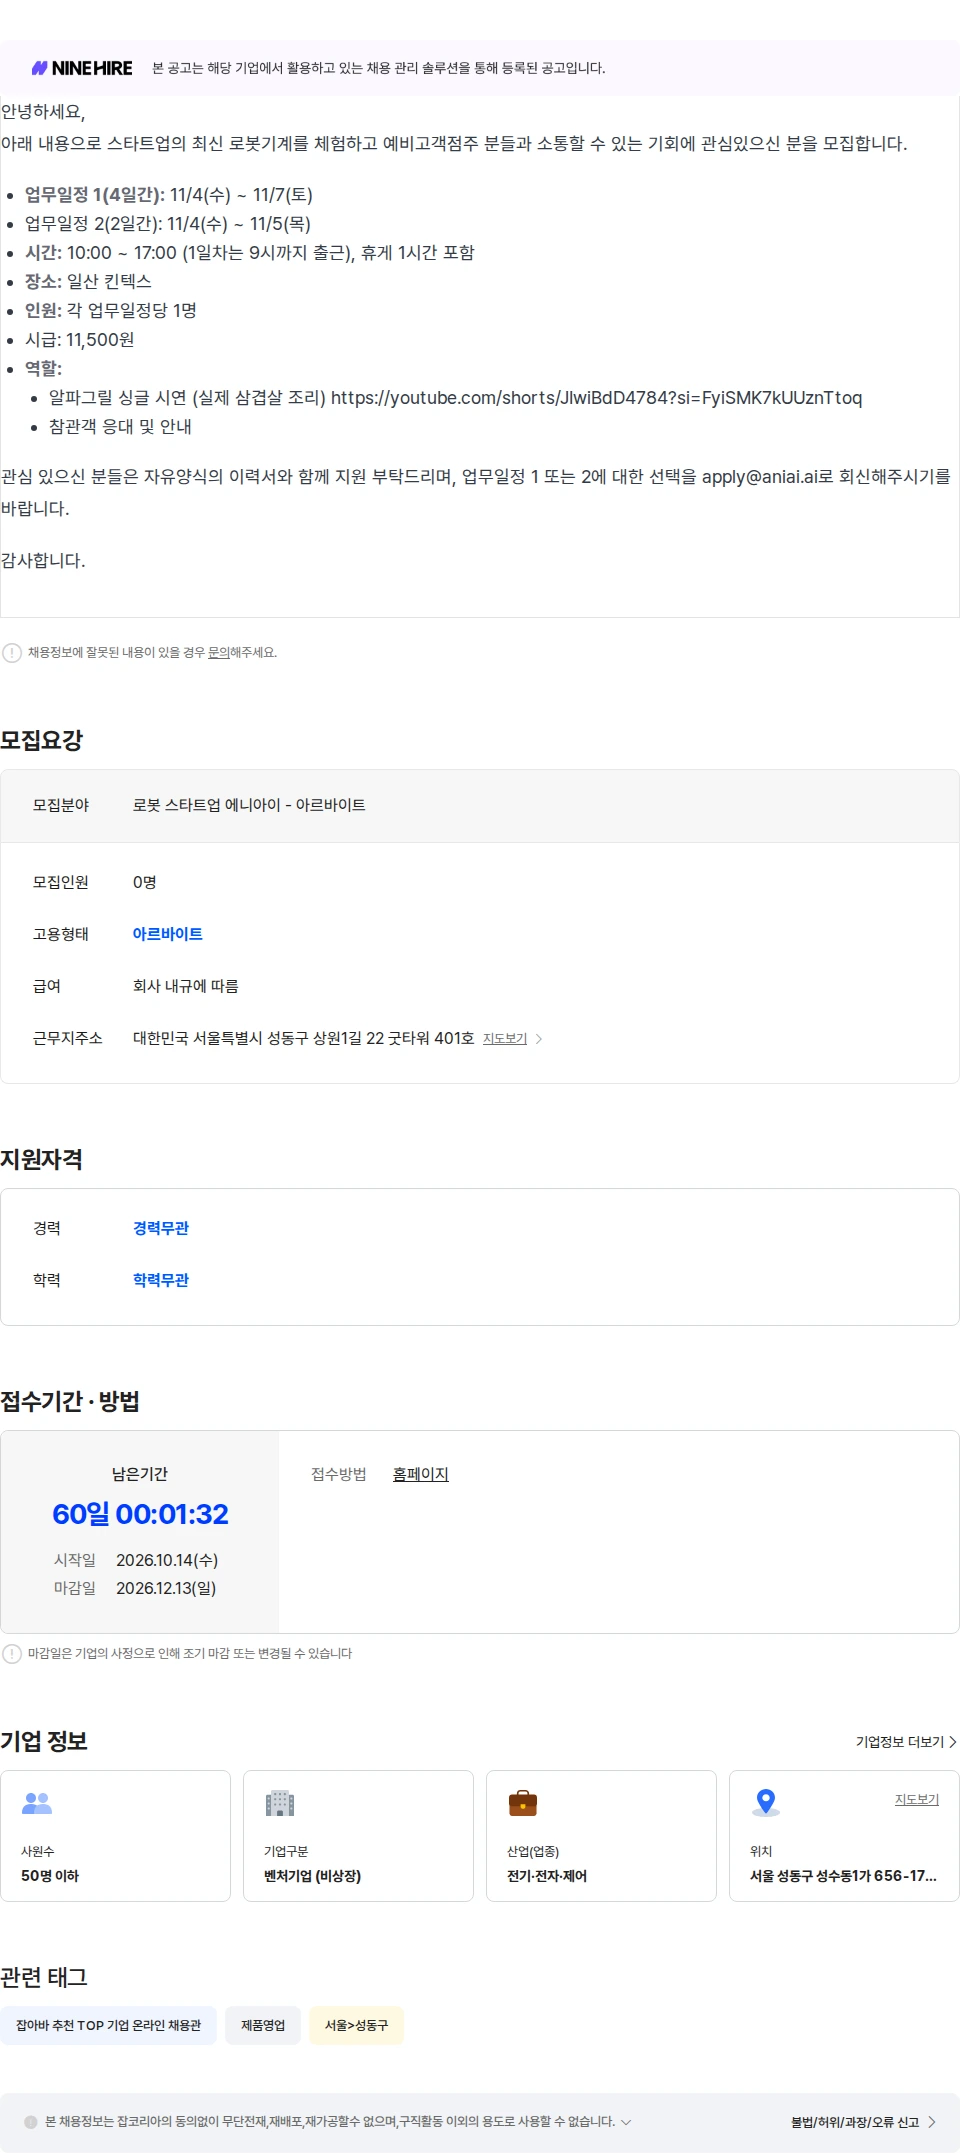Click the industry briefcase icon
This screenshot has width=960, height=2153.
pos(523,1803)
